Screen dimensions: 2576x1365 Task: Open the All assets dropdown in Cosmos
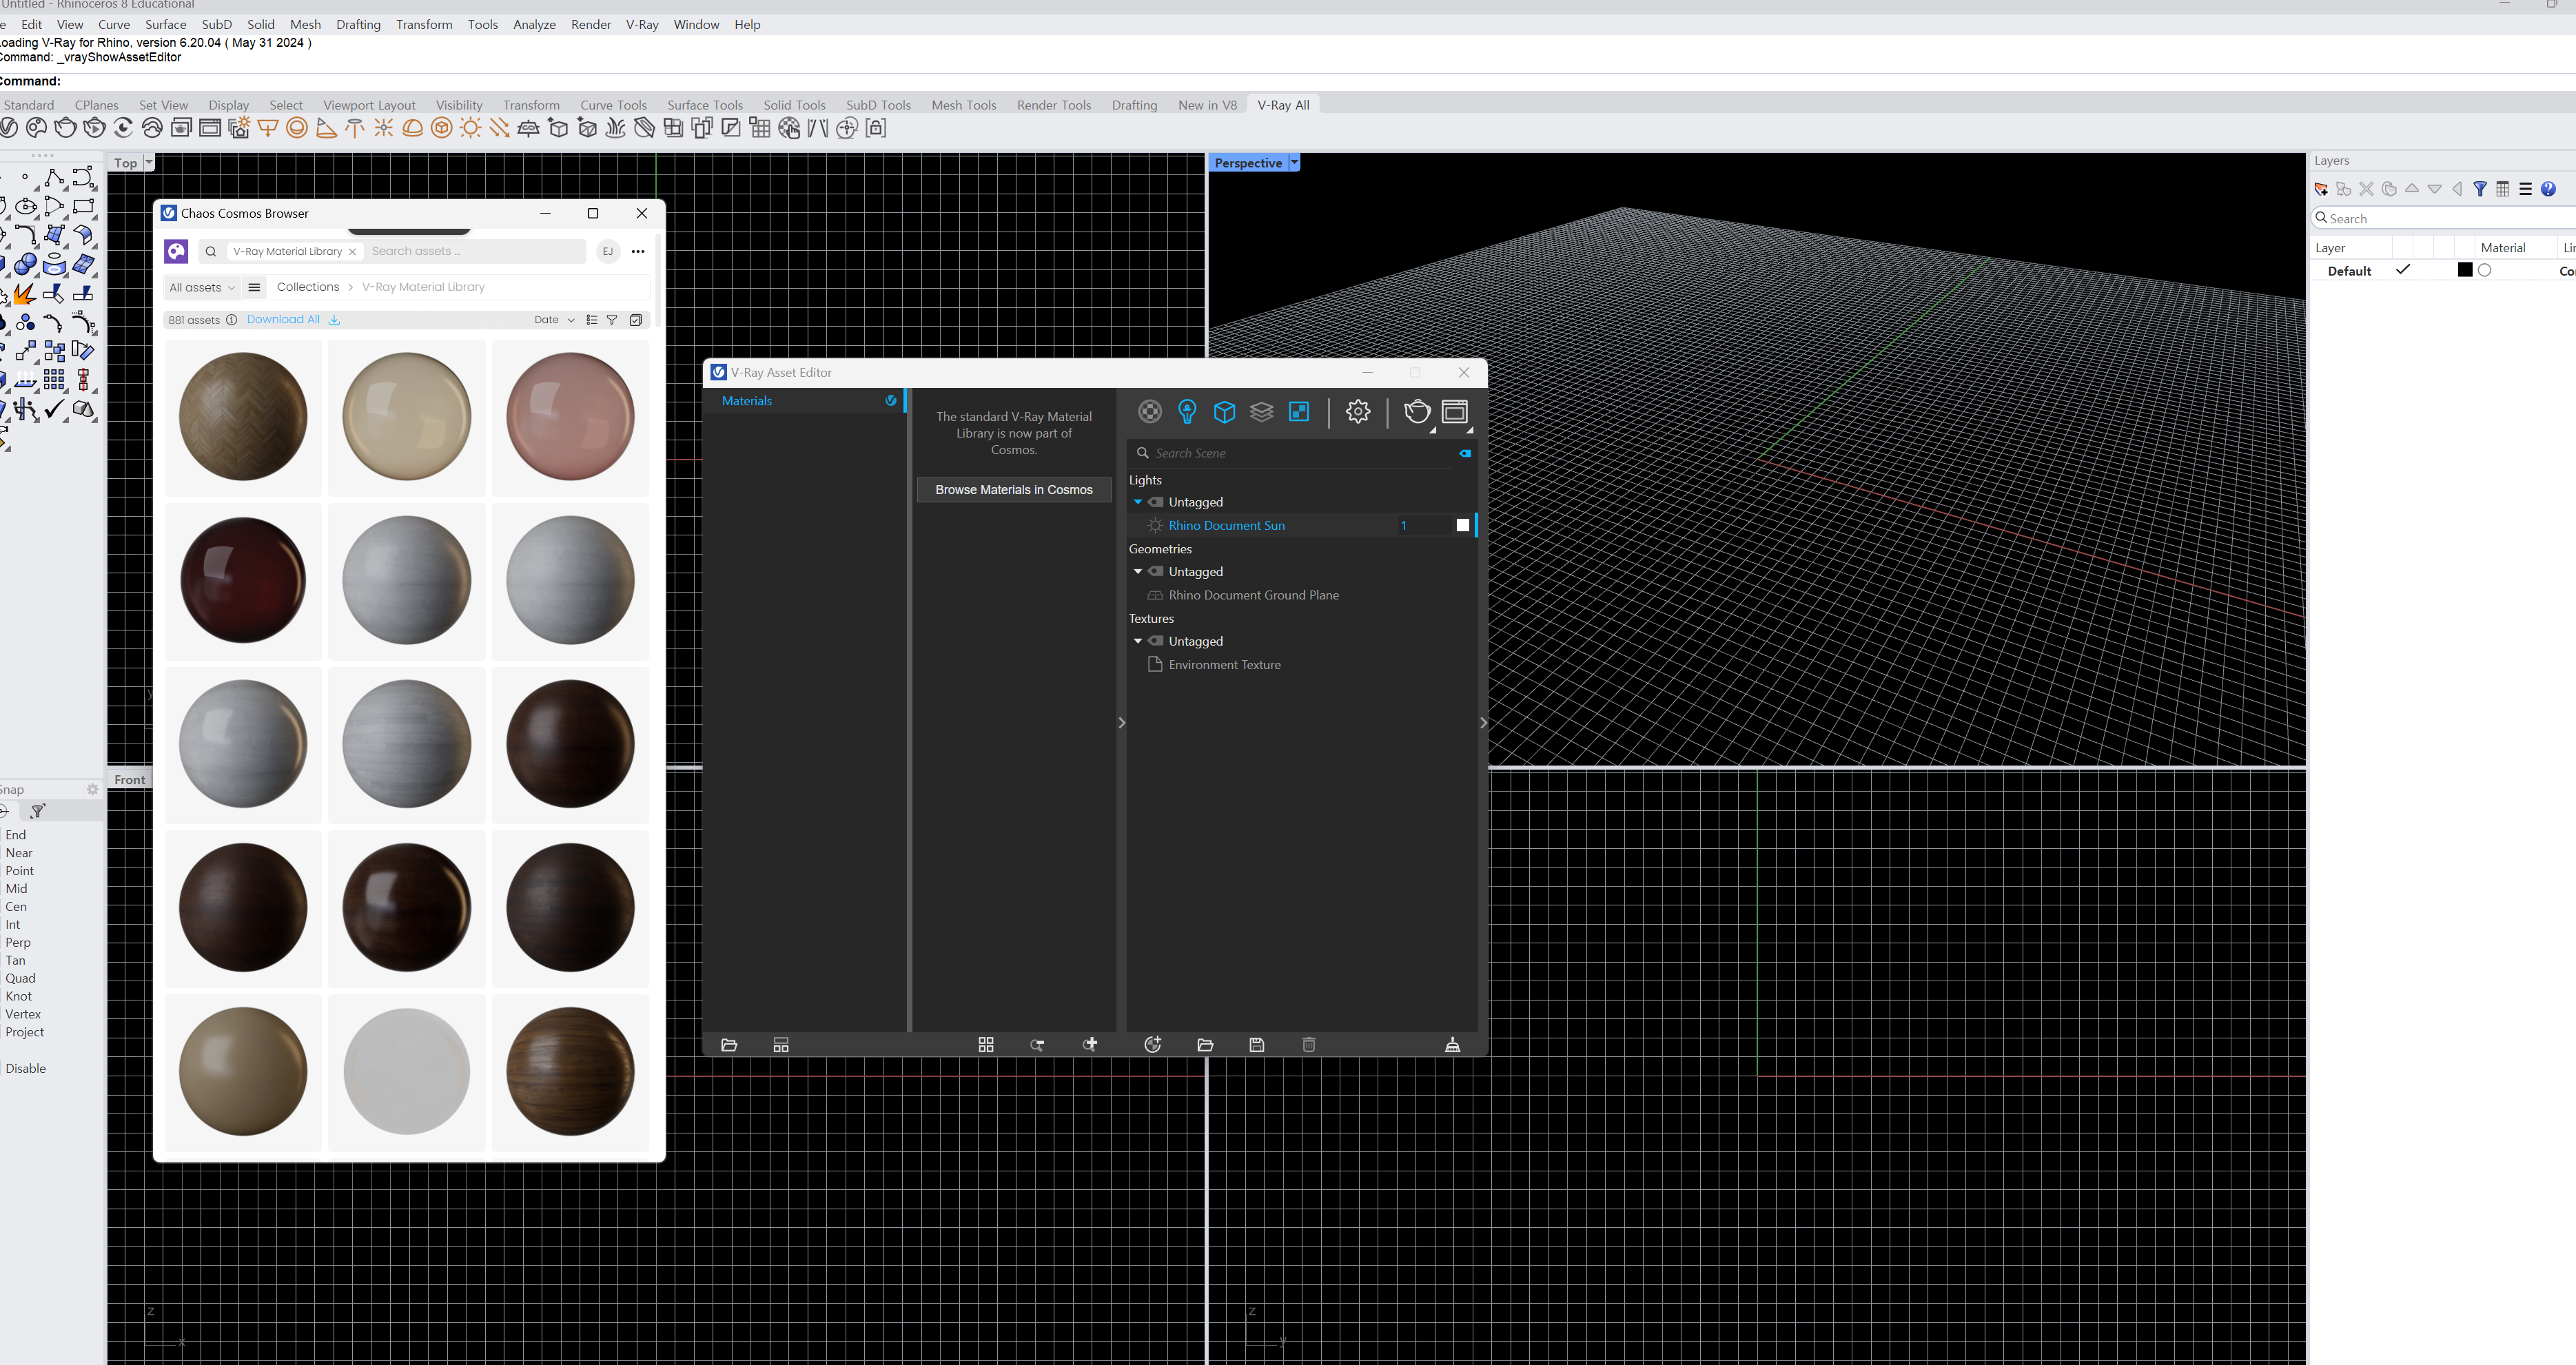coord(202,287)
